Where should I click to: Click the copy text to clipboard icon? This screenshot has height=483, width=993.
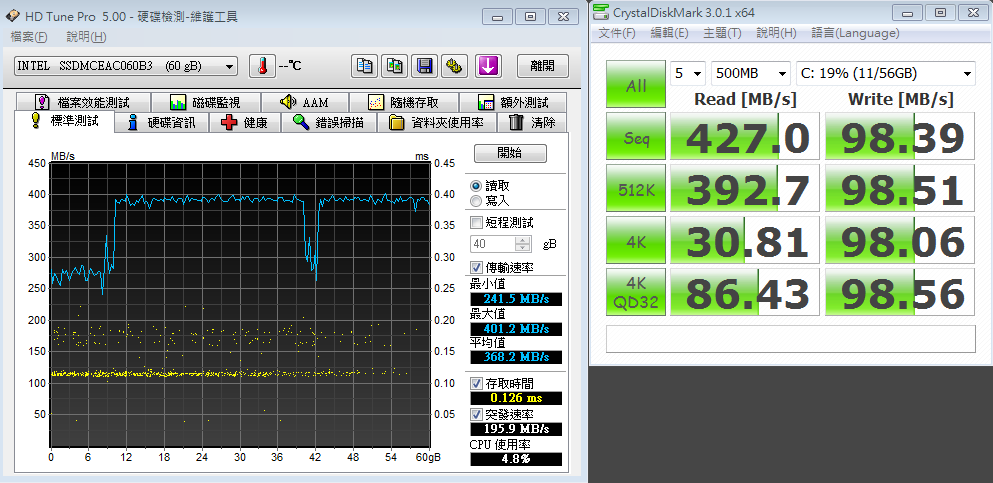point(365,66)
